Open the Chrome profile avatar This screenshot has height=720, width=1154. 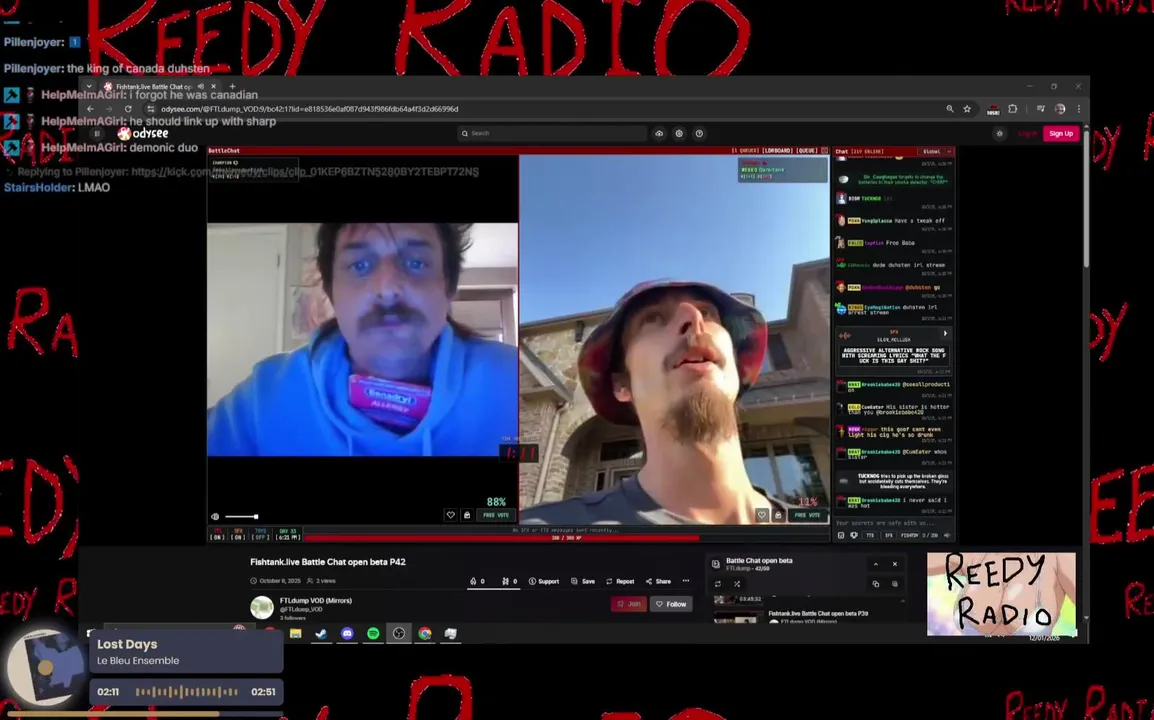pos(1060,109)
